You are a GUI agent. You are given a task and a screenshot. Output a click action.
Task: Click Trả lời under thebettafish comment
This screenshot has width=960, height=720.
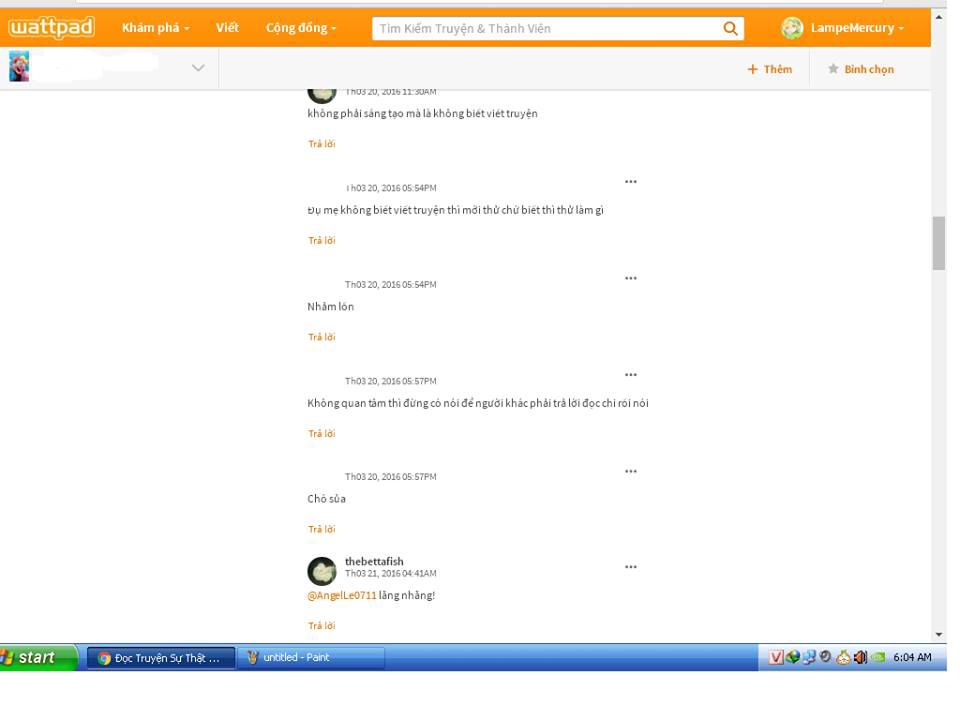pyautogui.click(x=321, y=626)
